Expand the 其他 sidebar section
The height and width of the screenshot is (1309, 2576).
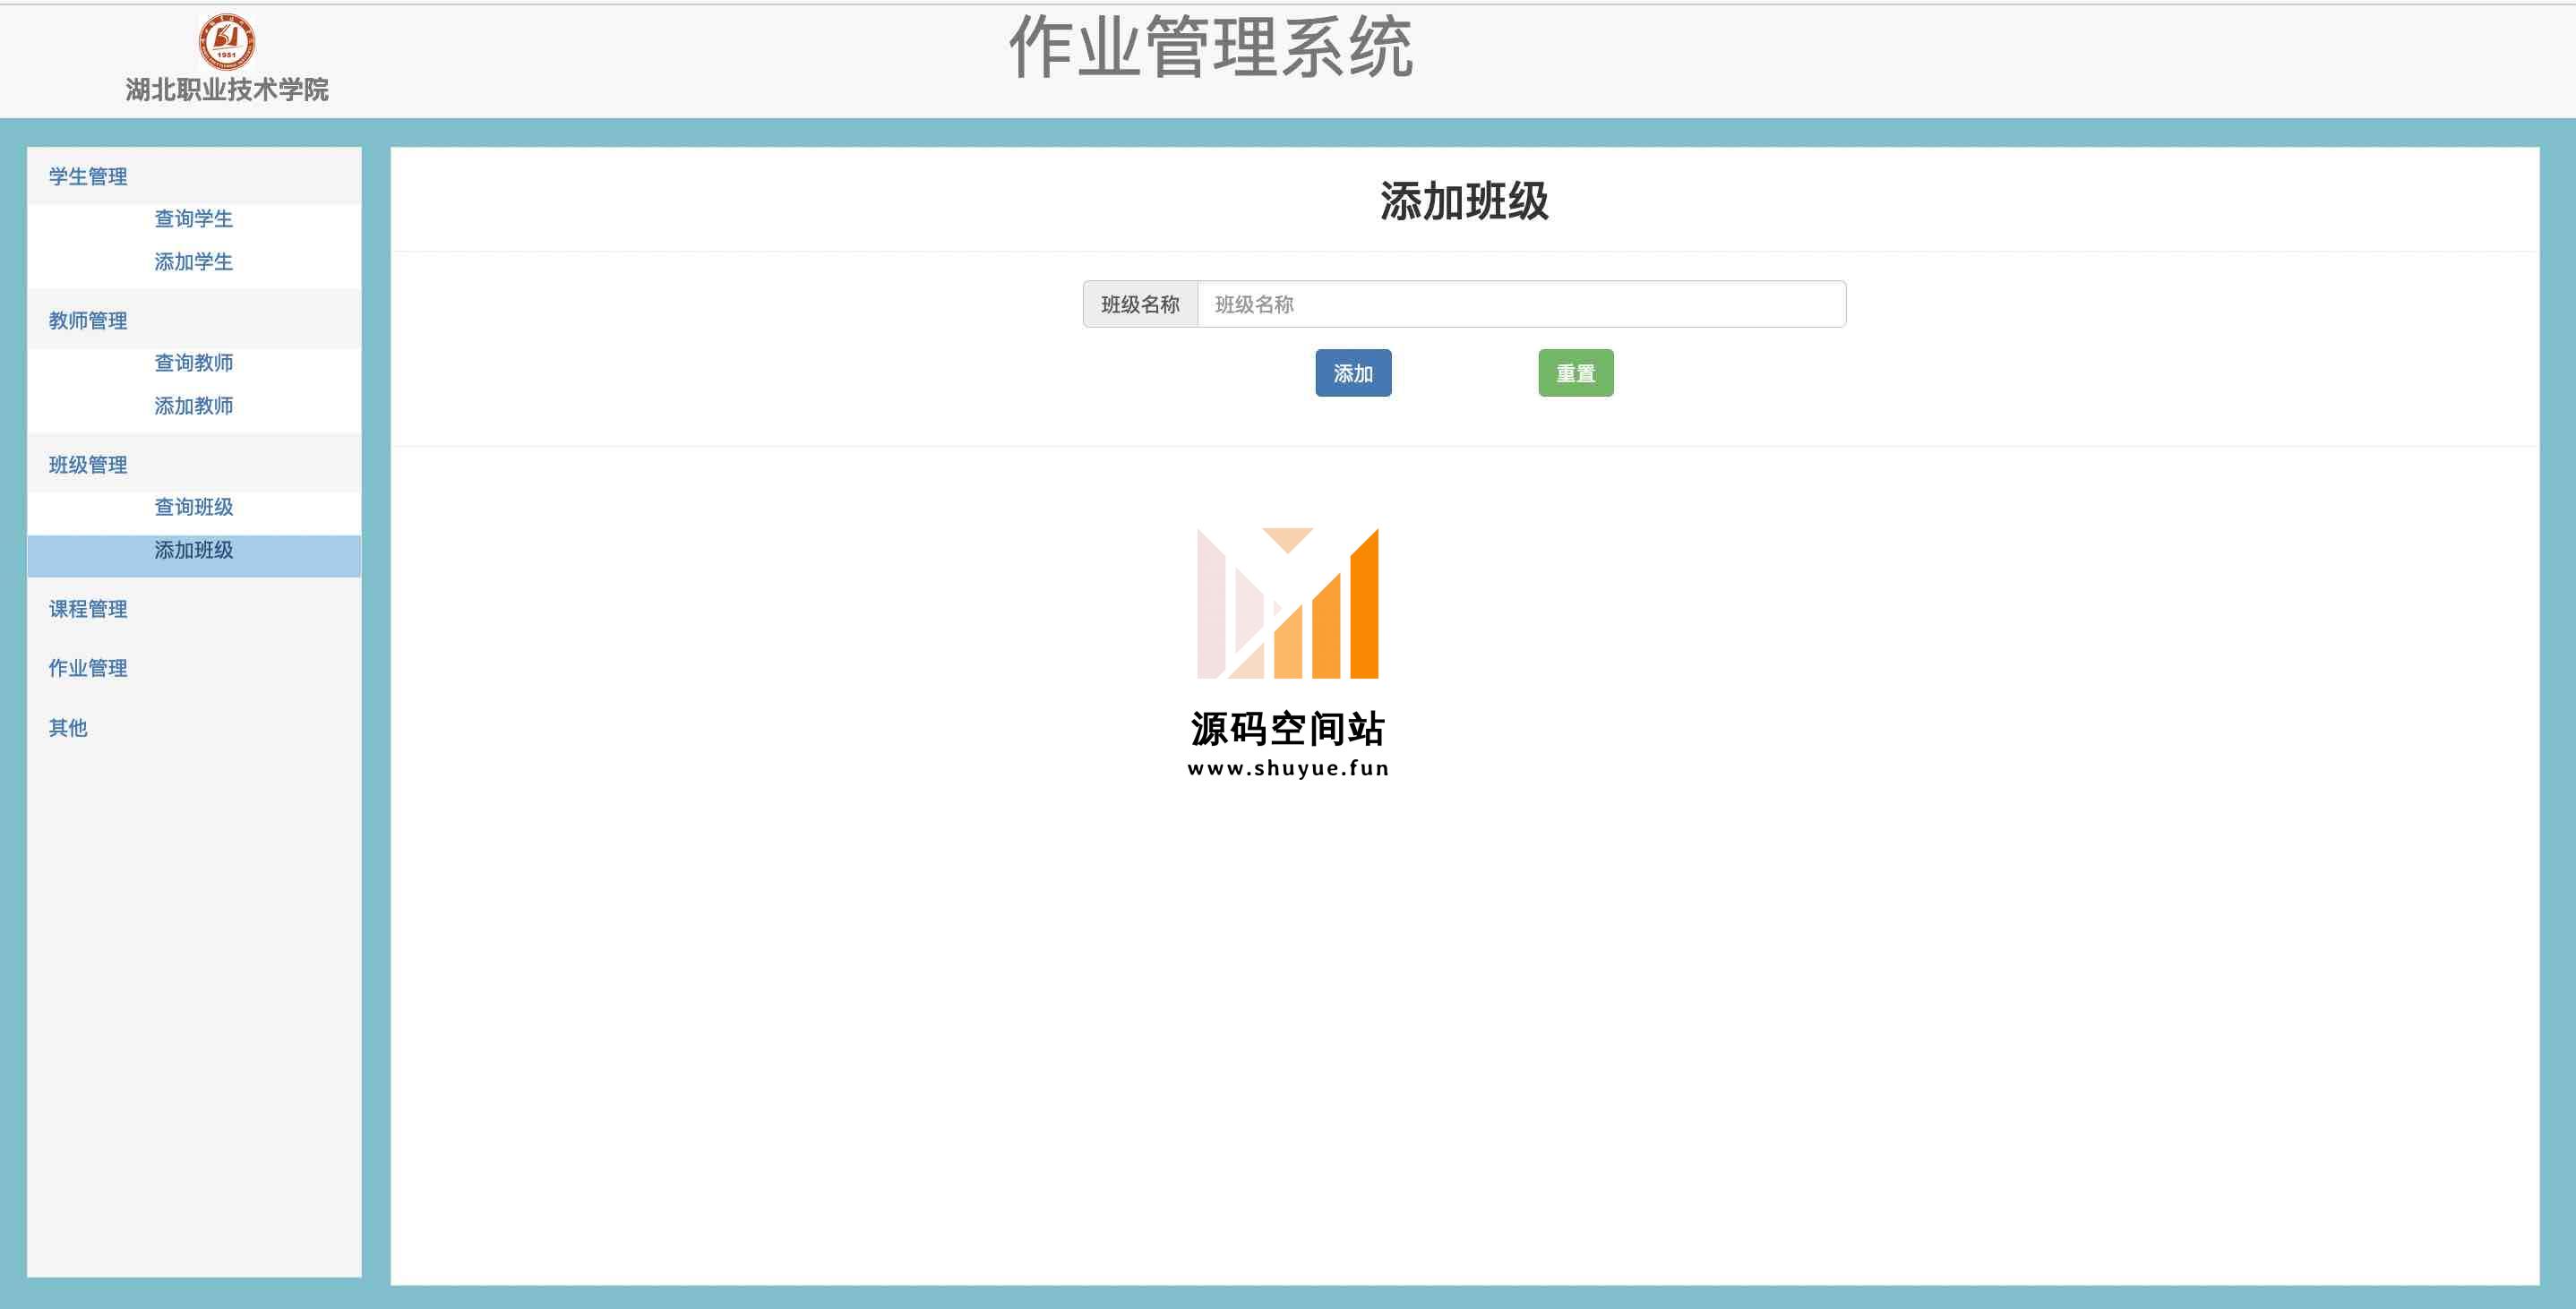[68, 728]
